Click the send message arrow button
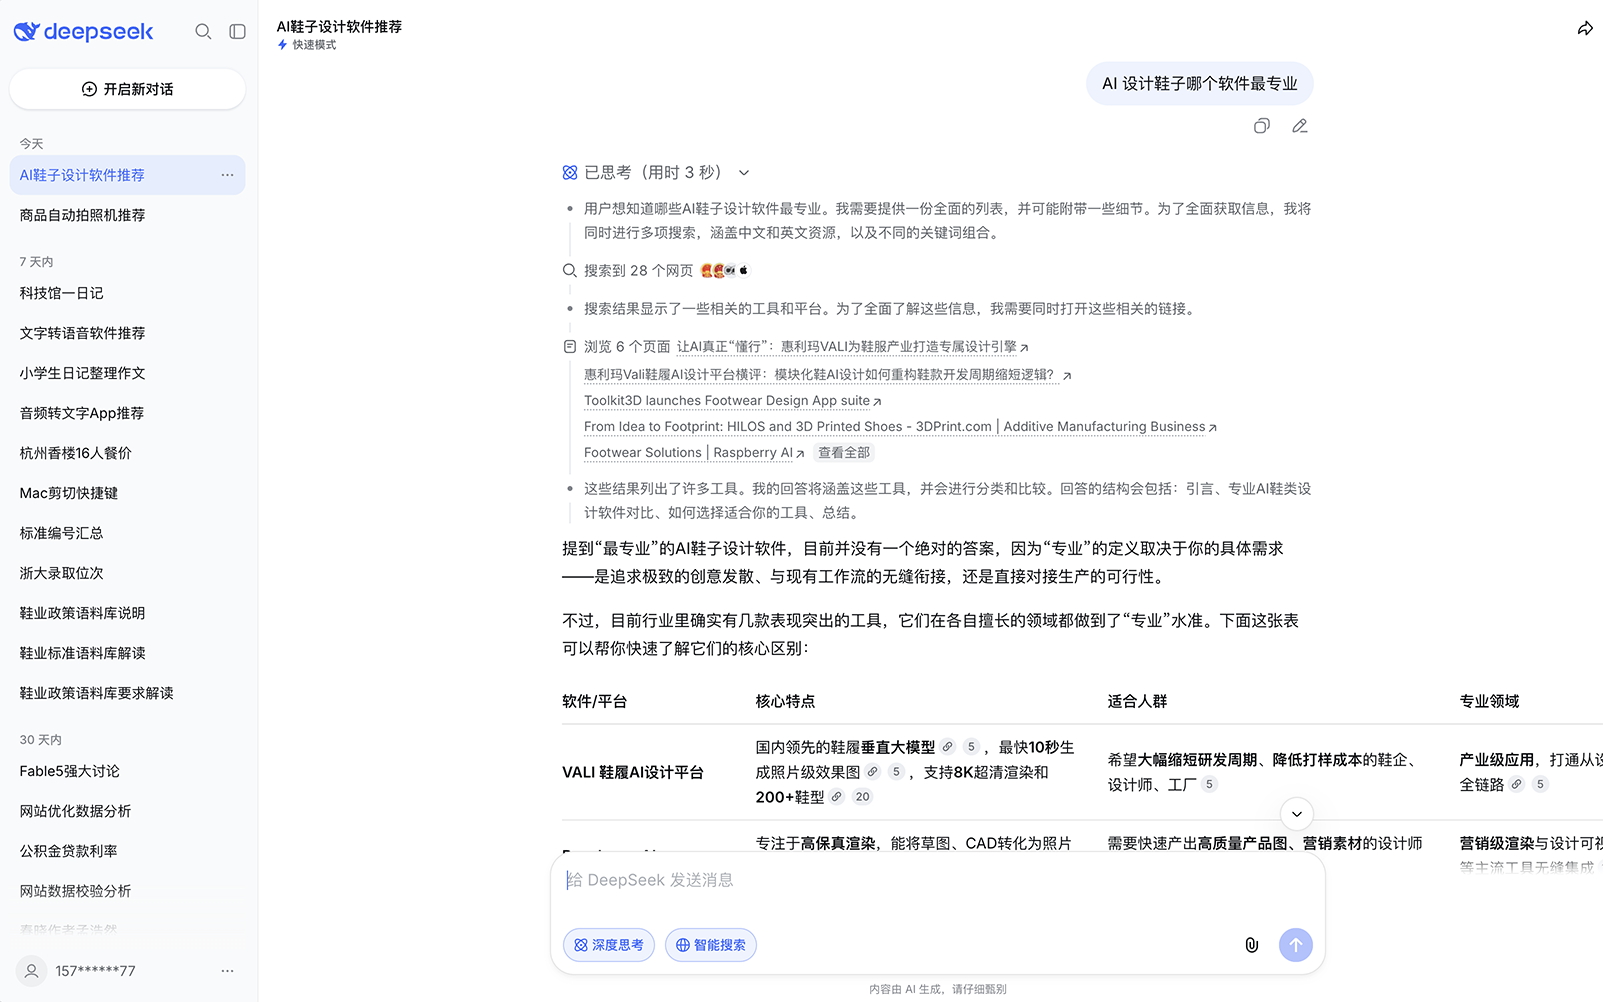This screenshot has height=1002, width=1603. coord(1296,945)
